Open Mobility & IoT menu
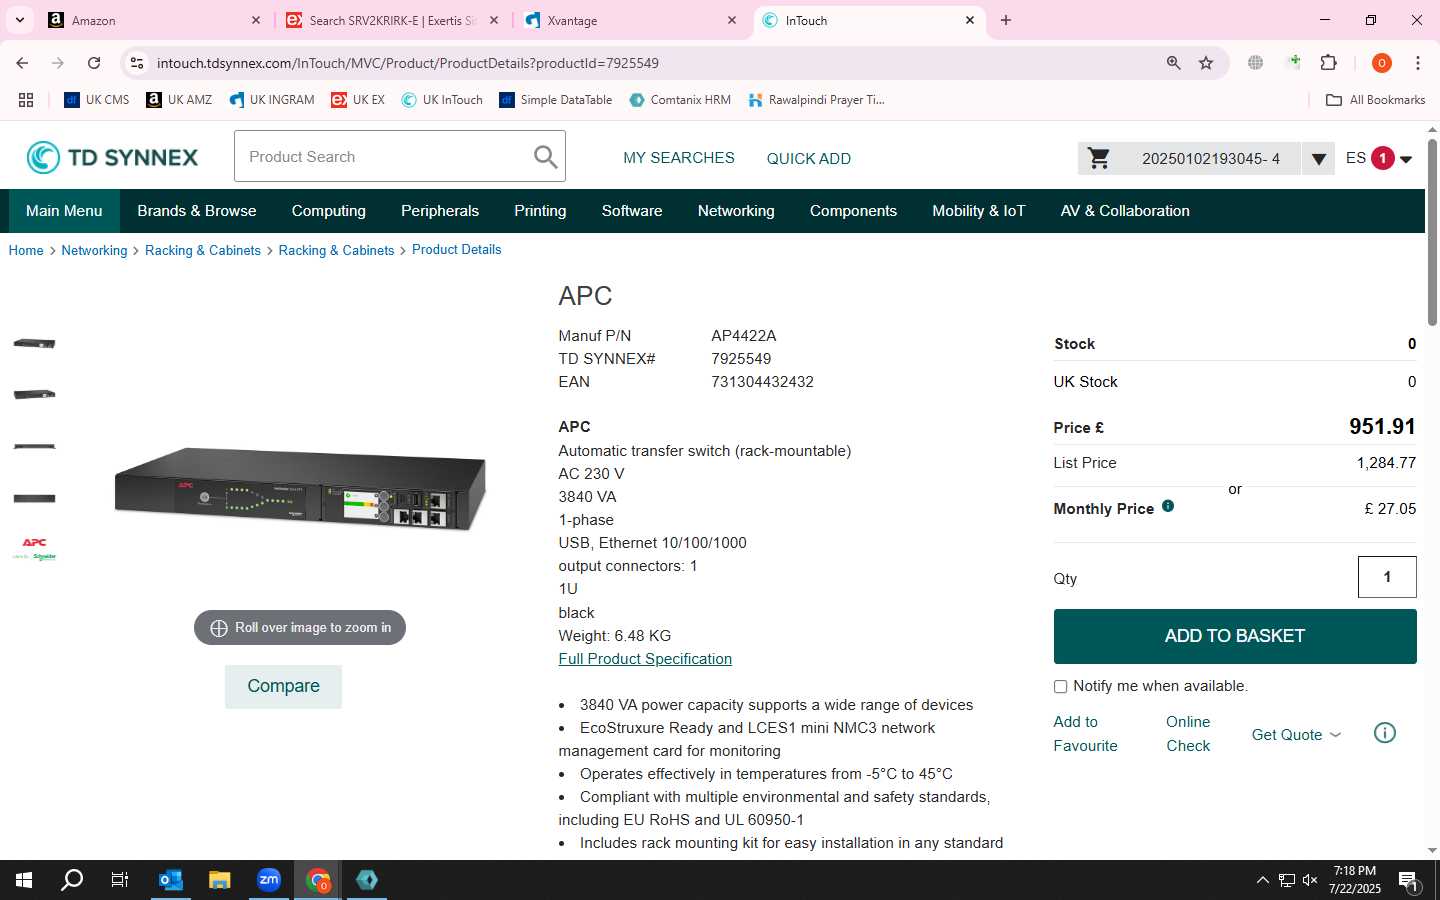The height and width of the screenshot is (900, 1440). (x=979, y=211)
